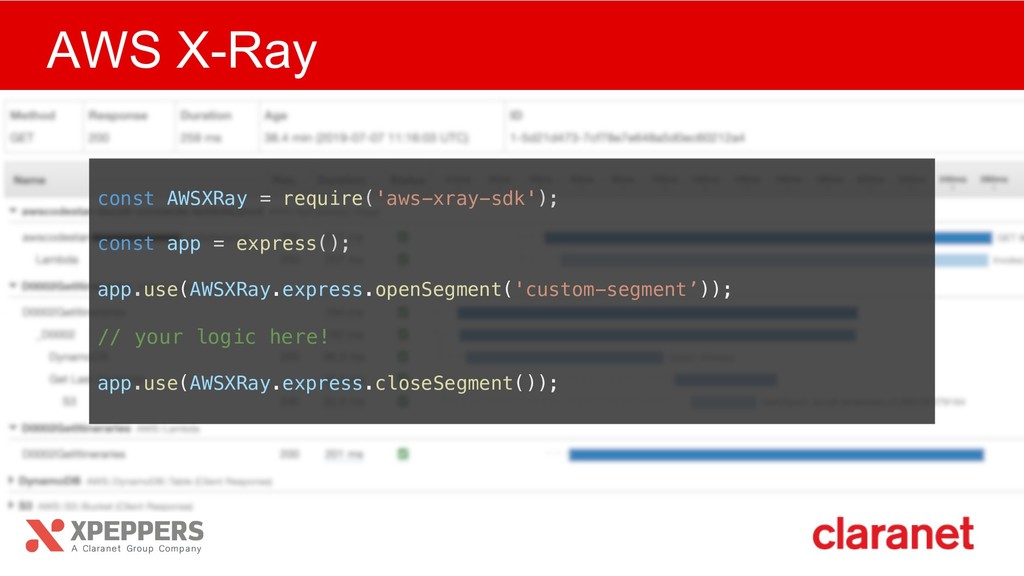Viewport: 1024px width, 576px height.
Task: Click the 'closeSegment()' code line
Action: 328,383
